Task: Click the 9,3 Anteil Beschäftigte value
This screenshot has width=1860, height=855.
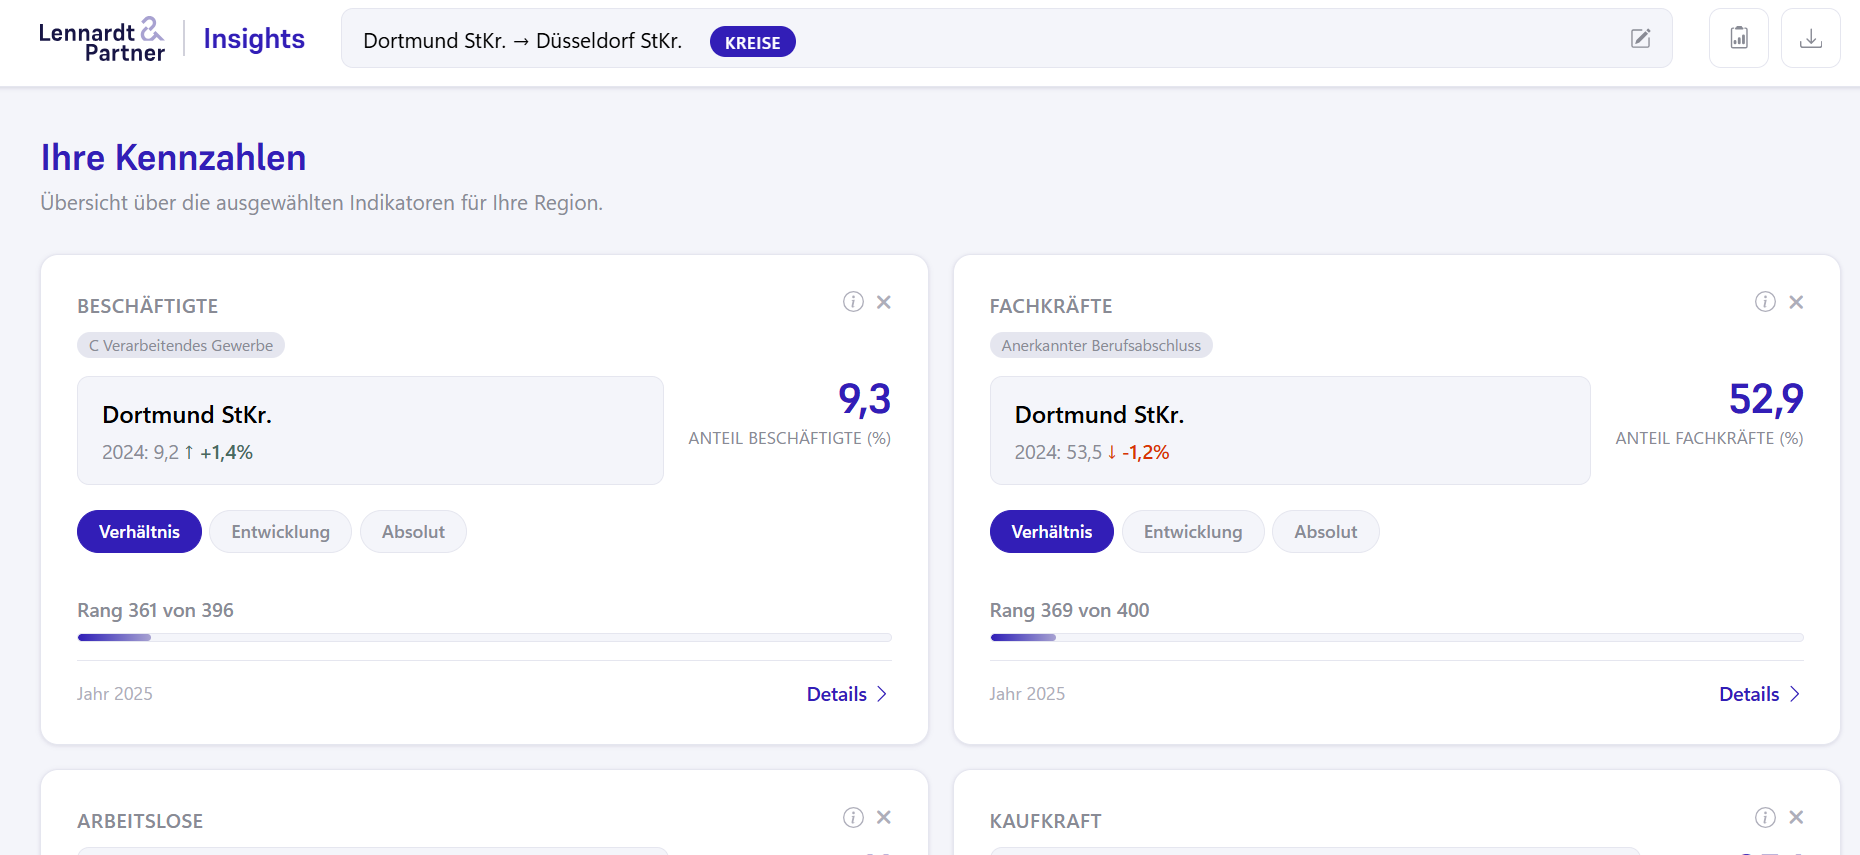Action: click(x=864, y=399)
